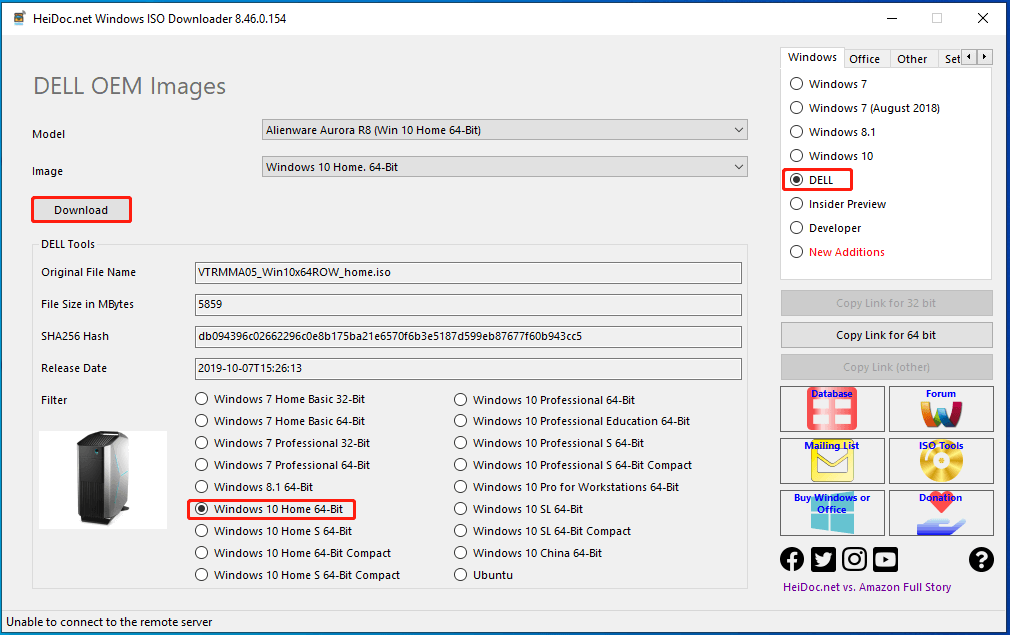The width and height of the screenshot is (1010, 635).
Task: Filter by Windows 10 Home S 64-Bit Compact
Action: pyautogui.click(x=298, y=575)
